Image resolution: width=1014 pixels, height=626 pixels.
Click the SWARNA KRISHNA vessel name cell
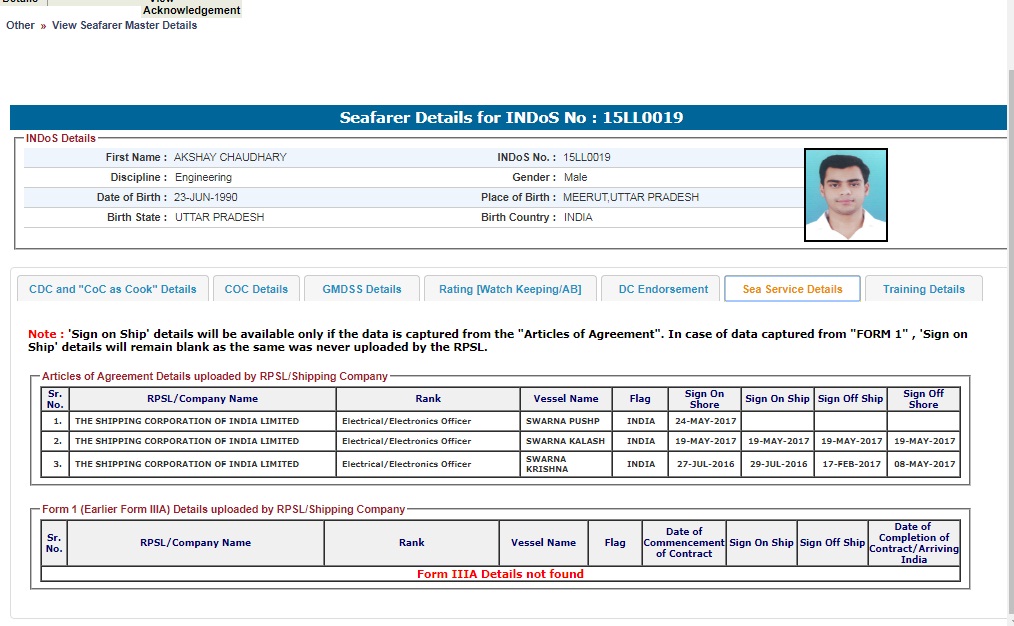pyautogui.click(x=565, y=464)
